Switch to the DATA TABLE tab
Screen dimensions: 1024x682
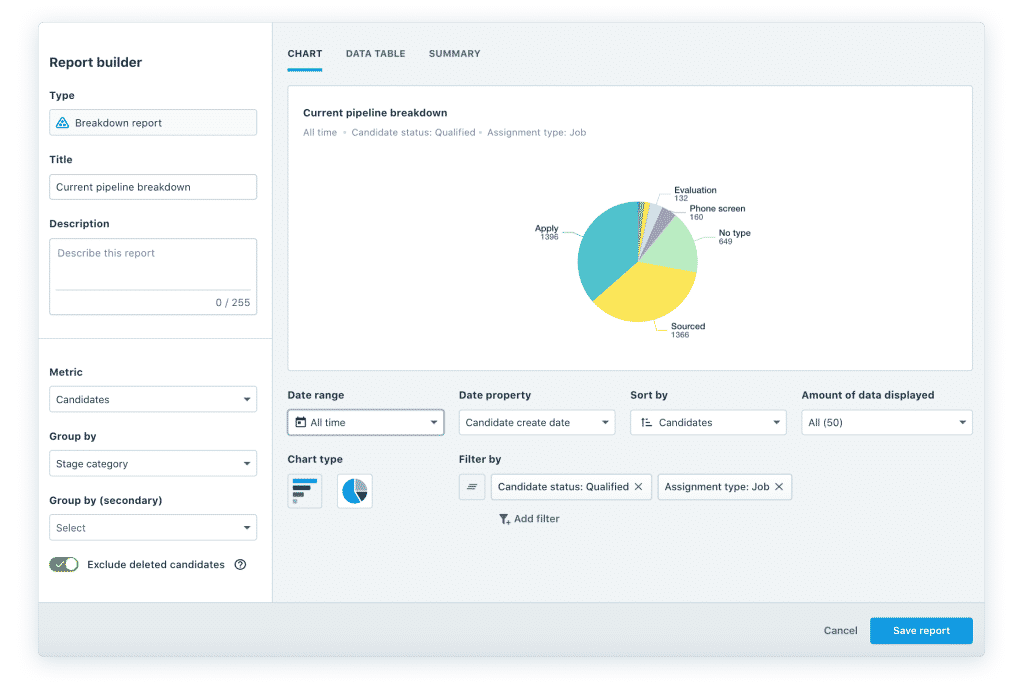pyautogui.click(x=375, y=54)
